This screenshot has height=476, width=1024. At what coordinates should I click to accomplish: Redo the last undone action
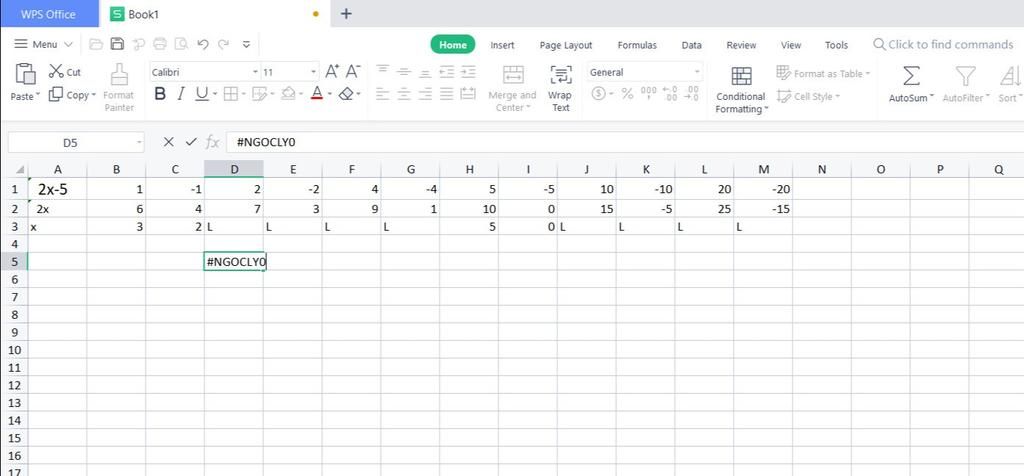(x=224, y=44)
